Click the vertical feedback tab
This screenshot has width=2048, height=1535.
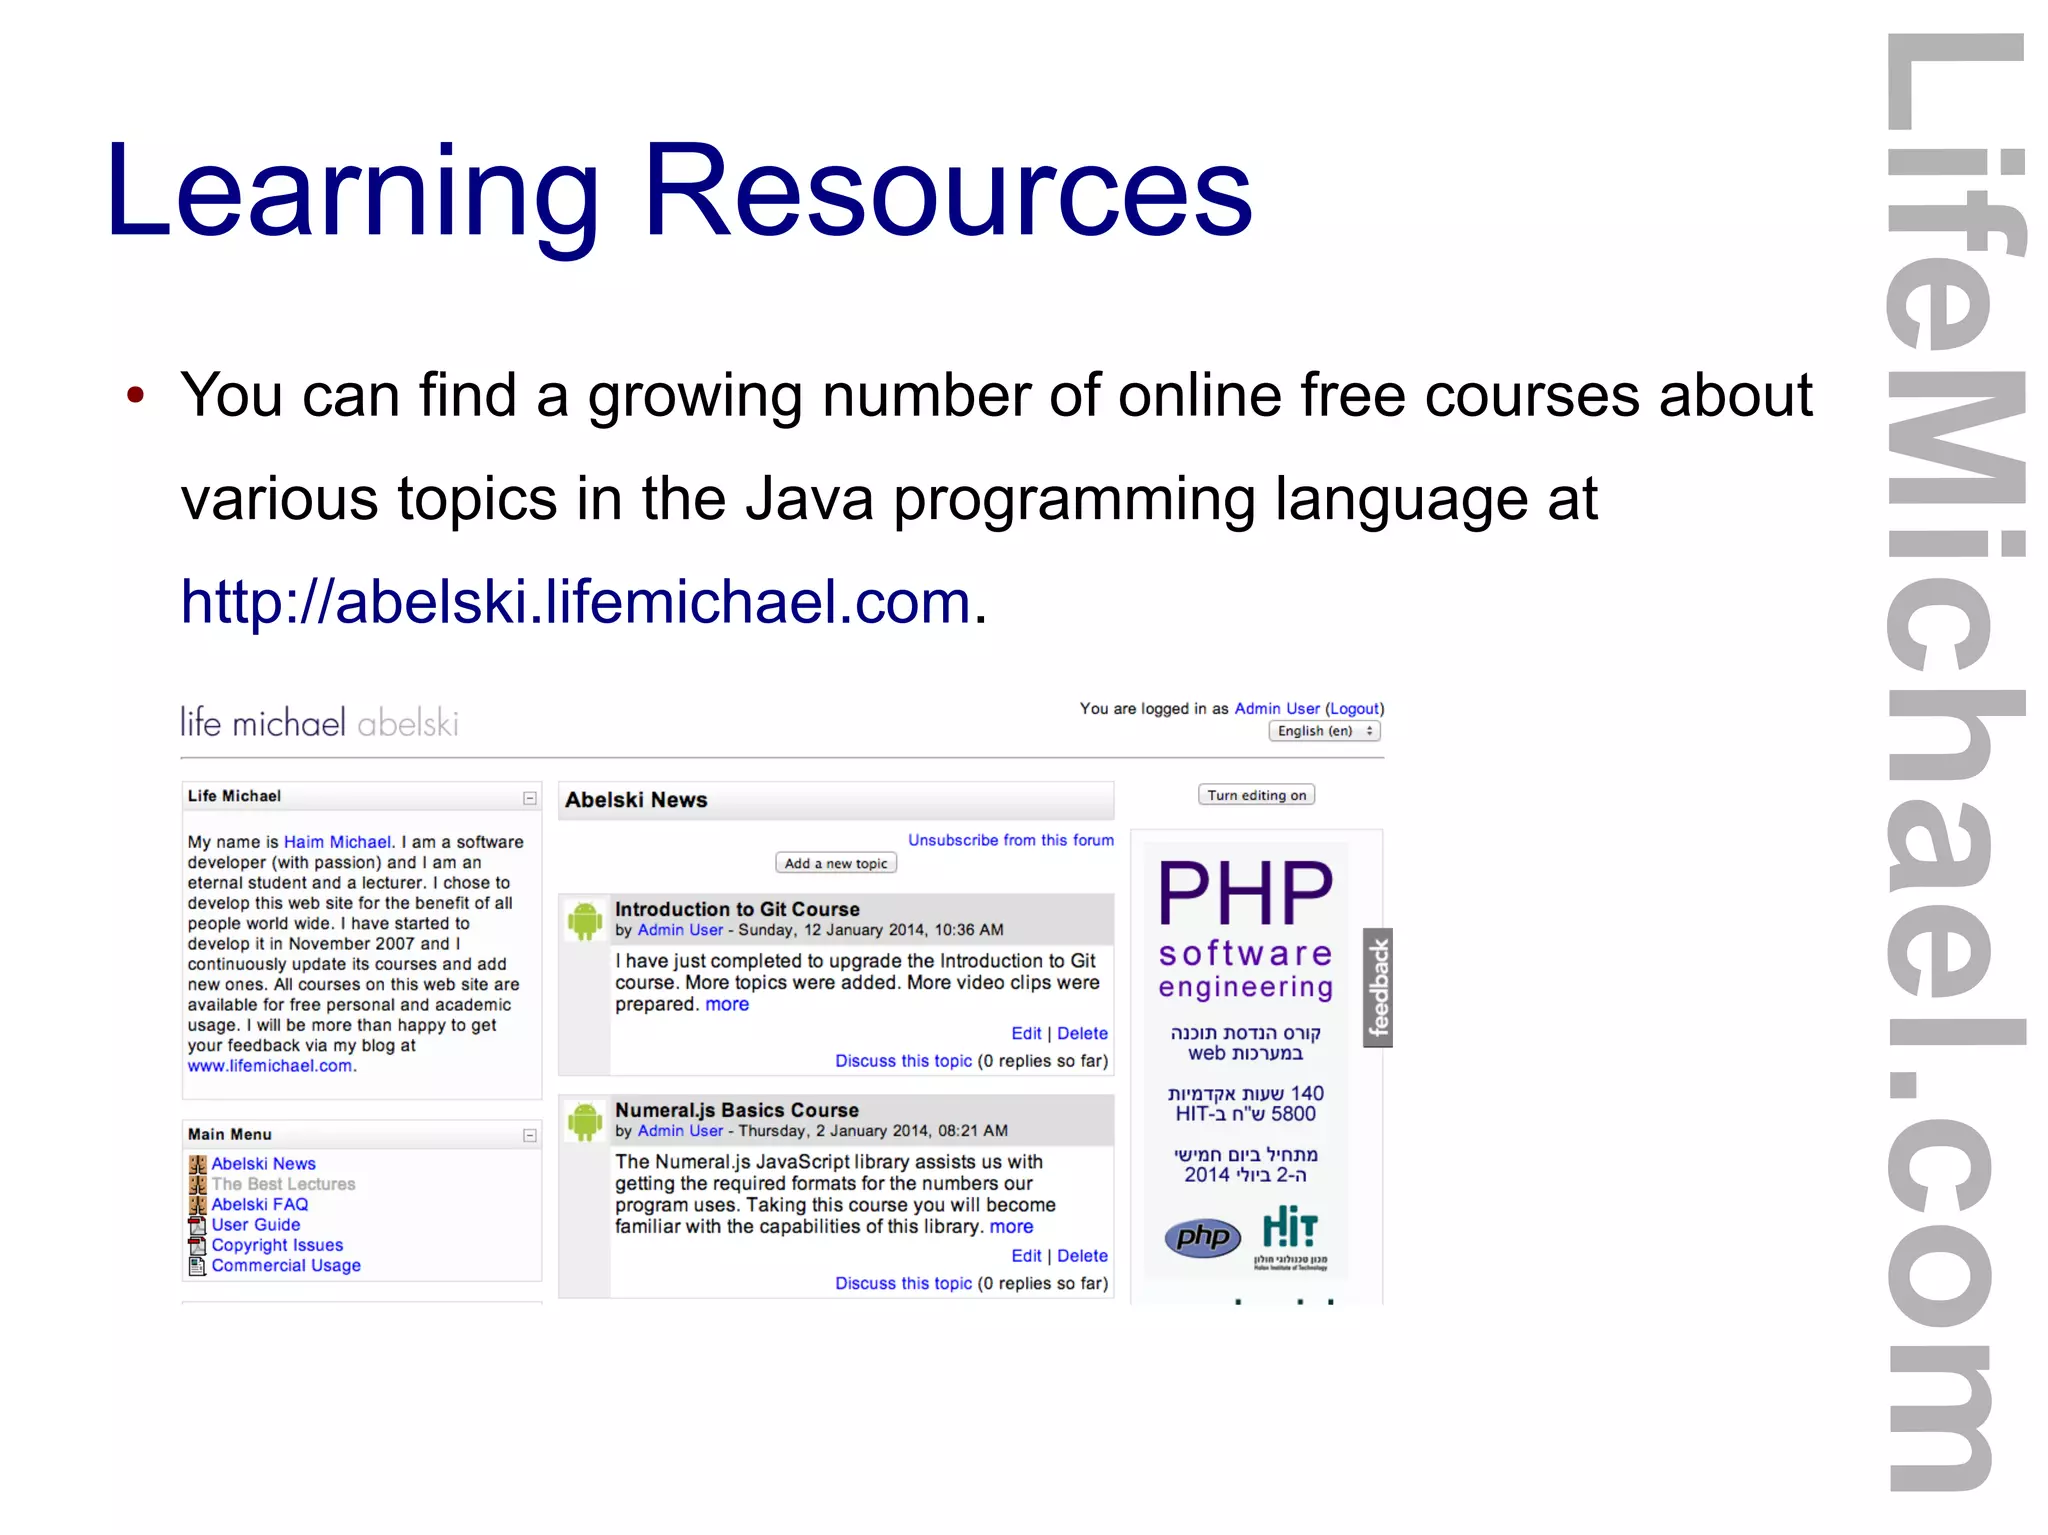point(1378,988)
